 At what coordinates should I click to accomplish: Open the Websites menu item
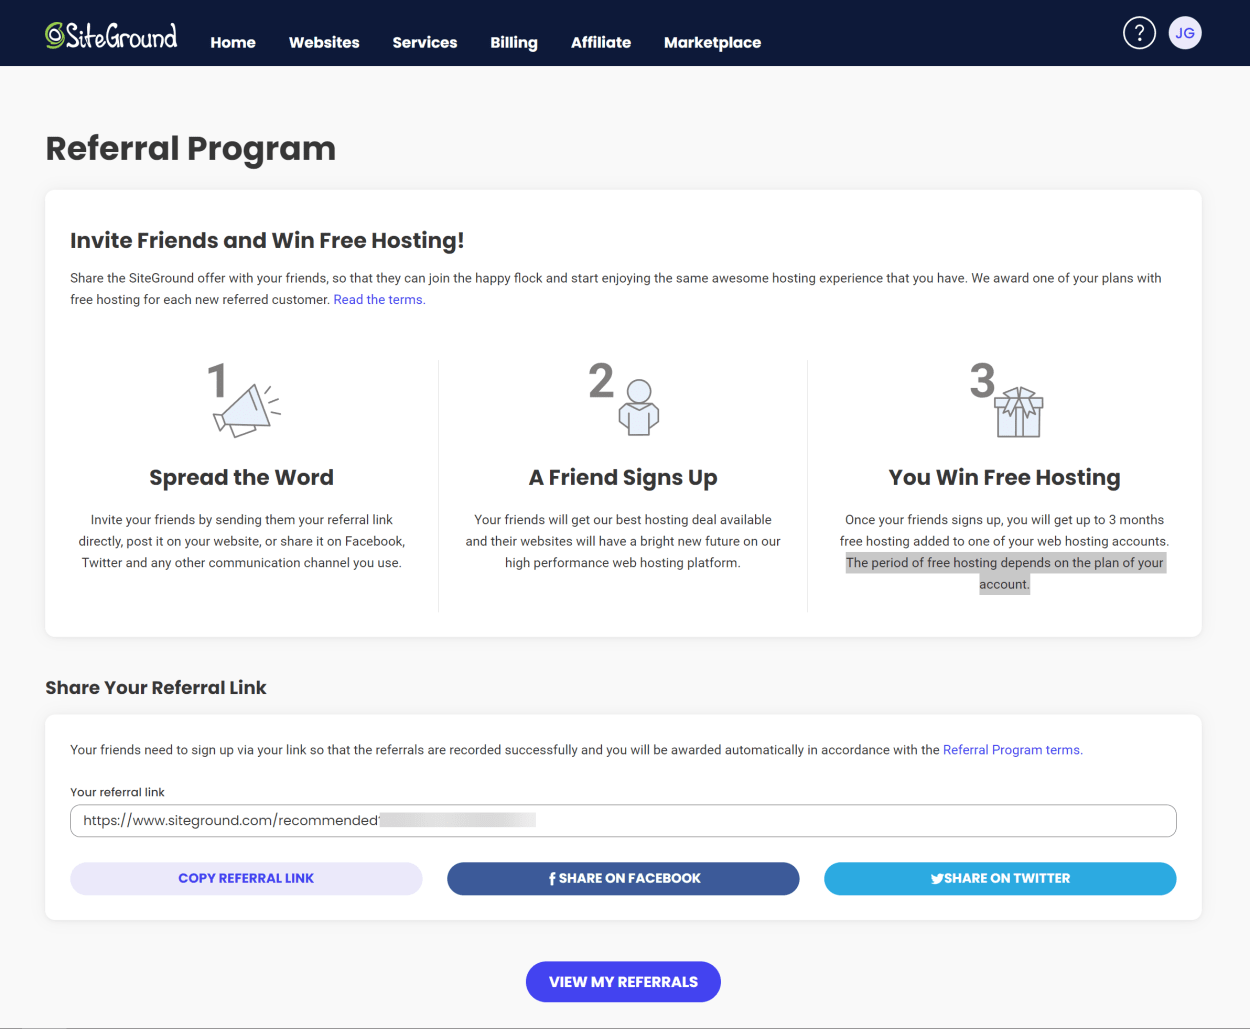click(x=324, y=42)
